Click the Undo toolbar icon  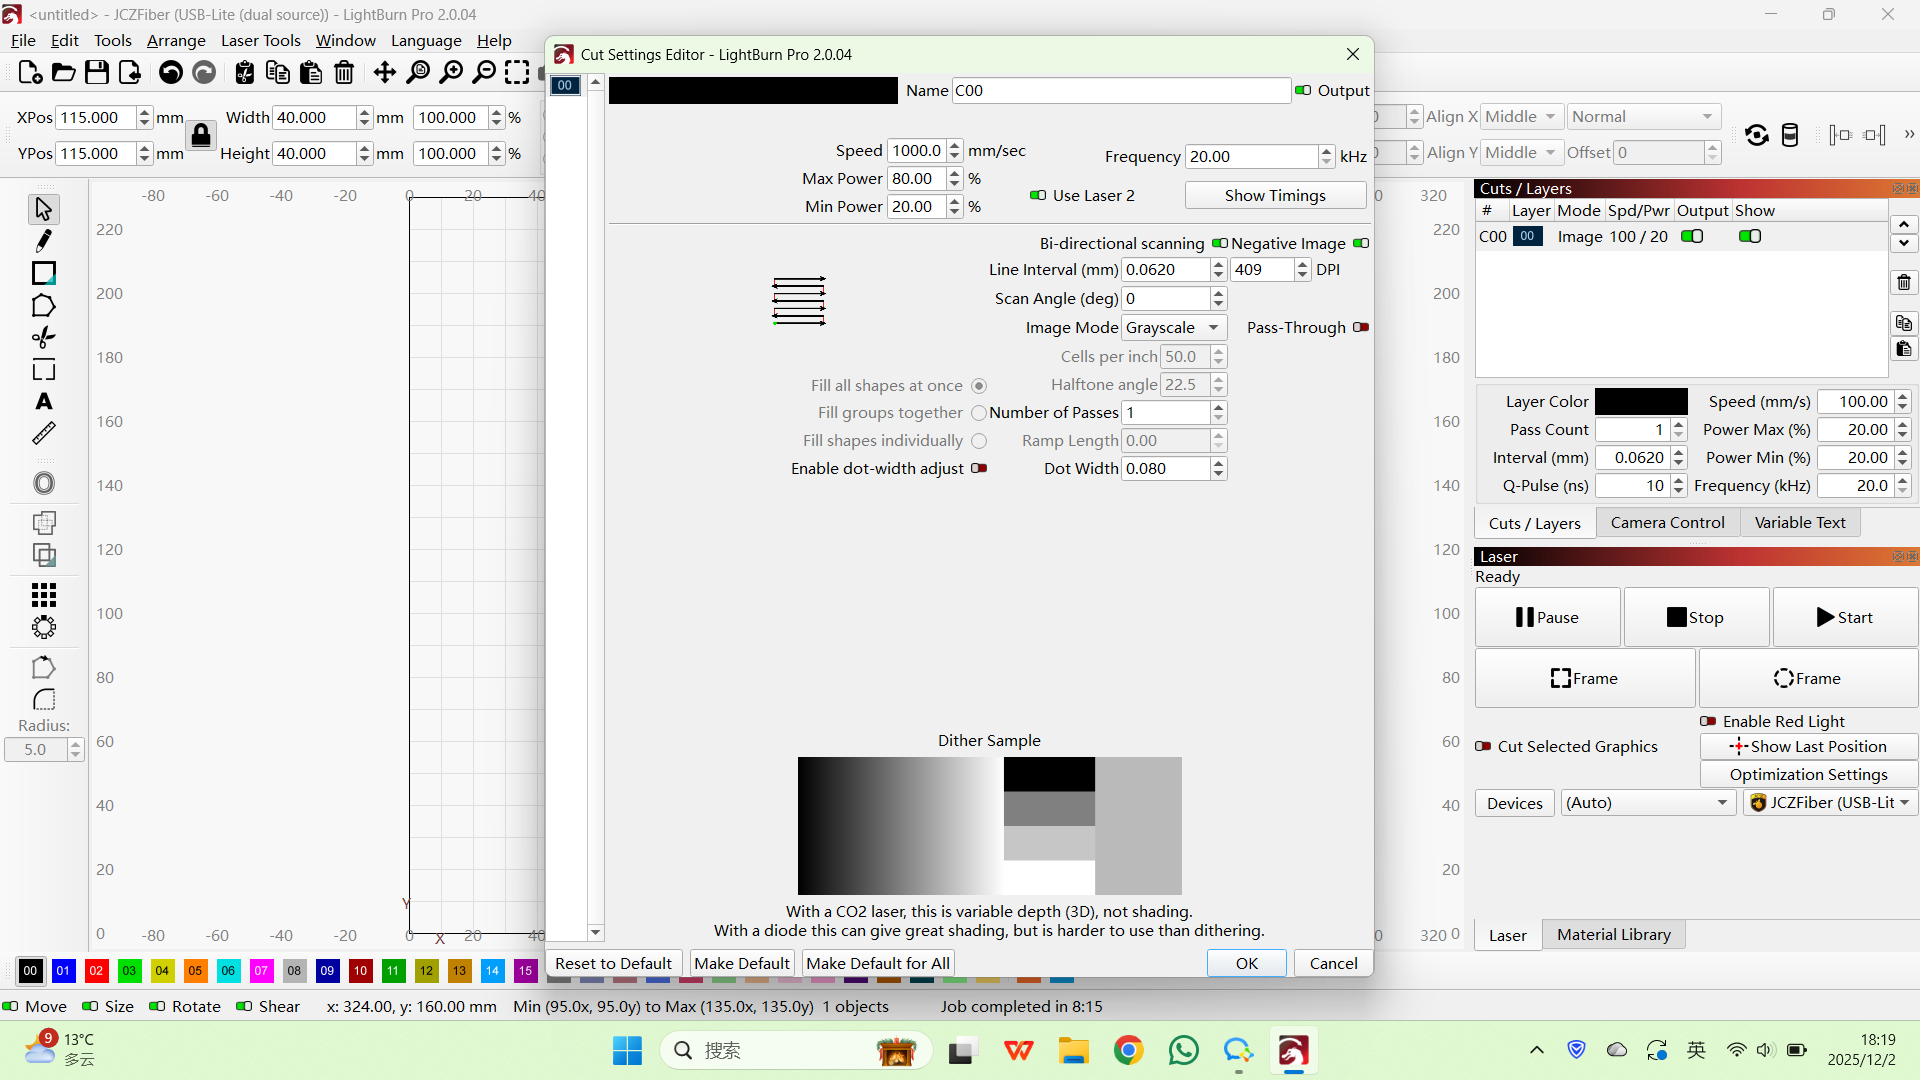[x=171, y=73]
